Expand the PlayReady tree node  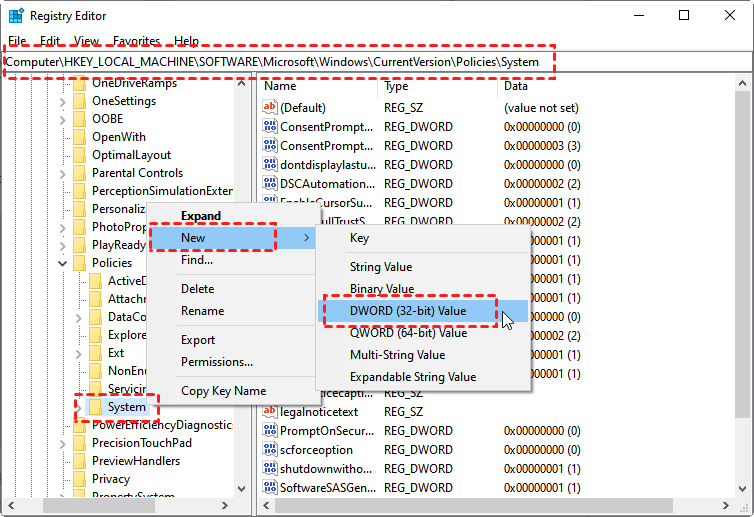[63, 245]
